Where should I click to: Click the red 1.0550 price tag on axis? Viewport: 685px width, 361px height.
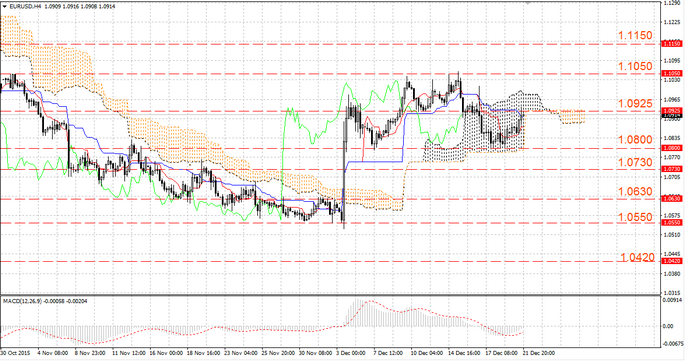click(672, 222)
